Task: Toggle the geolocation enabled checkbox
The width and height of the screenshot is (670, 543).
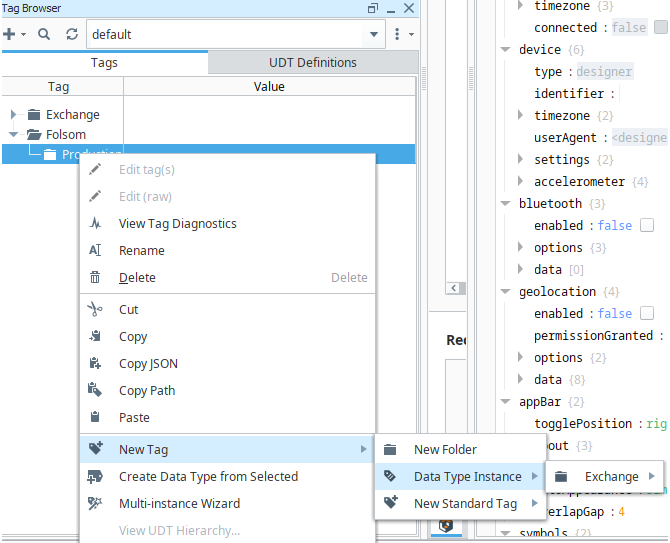Action: [647, 314]
